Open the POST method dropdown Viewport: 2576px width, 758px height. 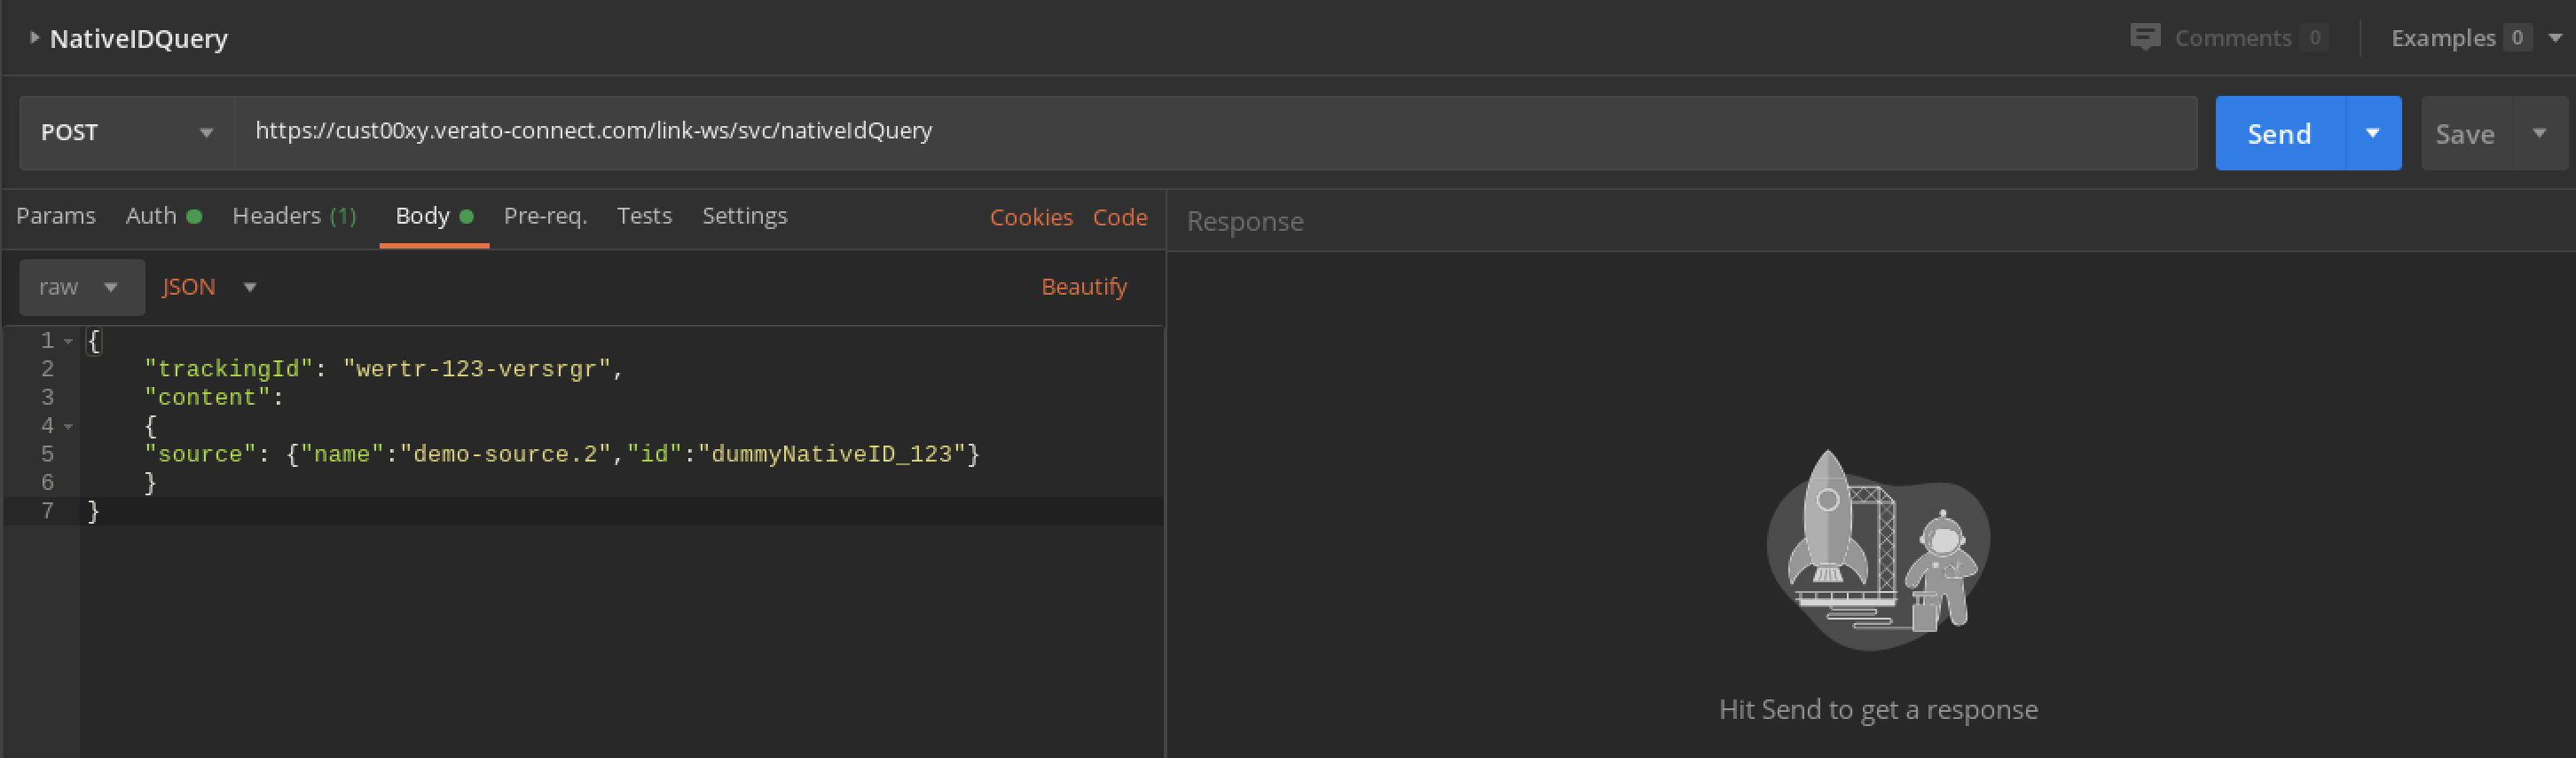tap(126, 133)
